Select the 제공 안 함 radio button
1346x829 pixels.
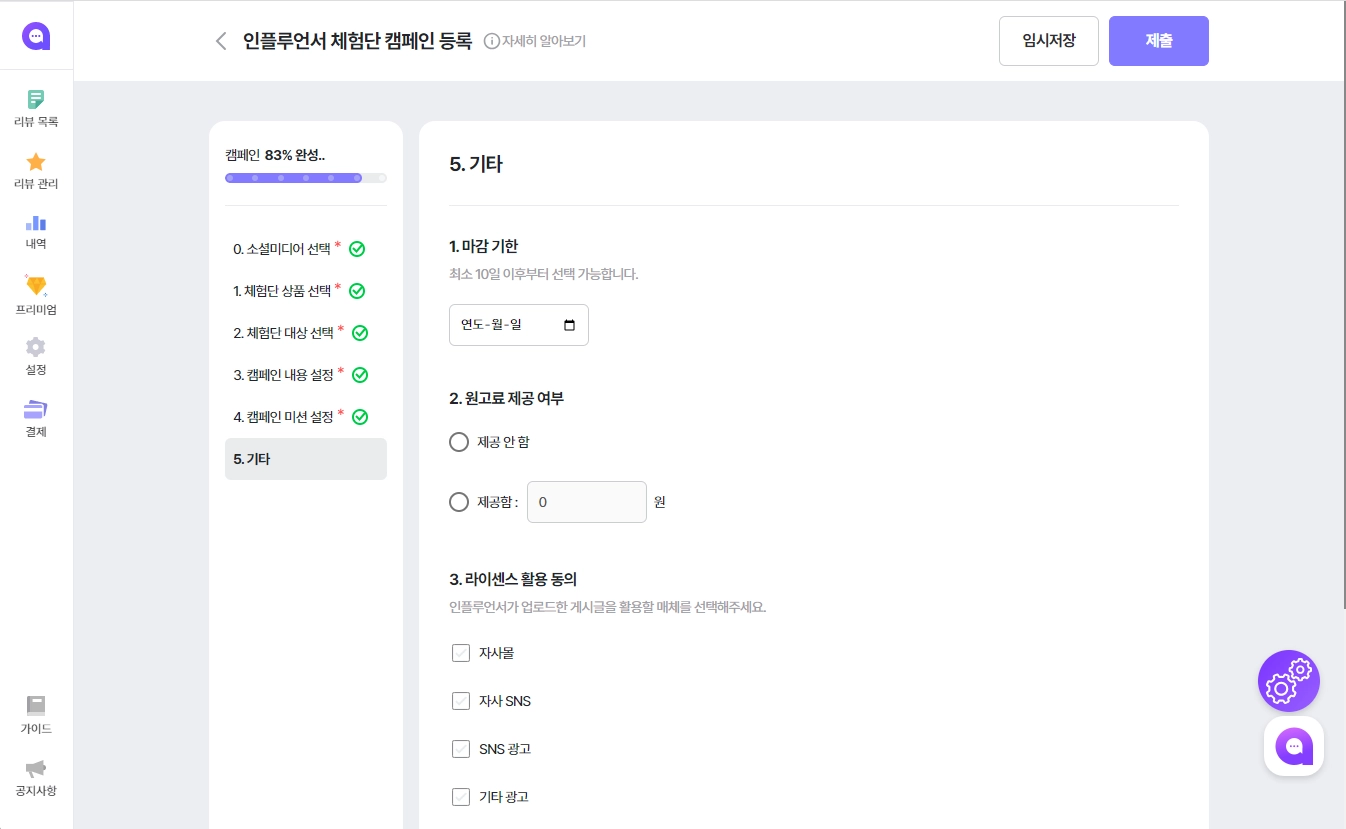coord(459,442)
